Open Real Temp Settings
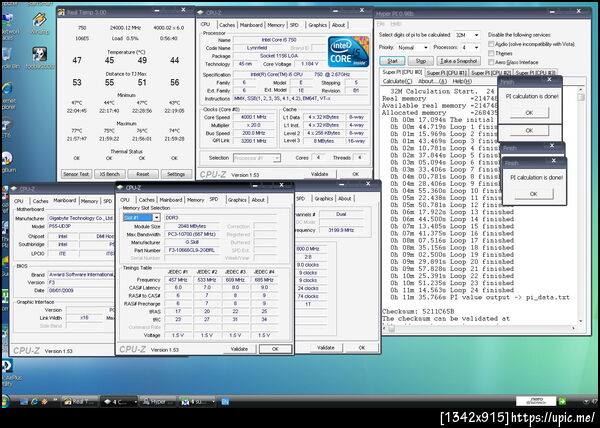 coord(176,174)
